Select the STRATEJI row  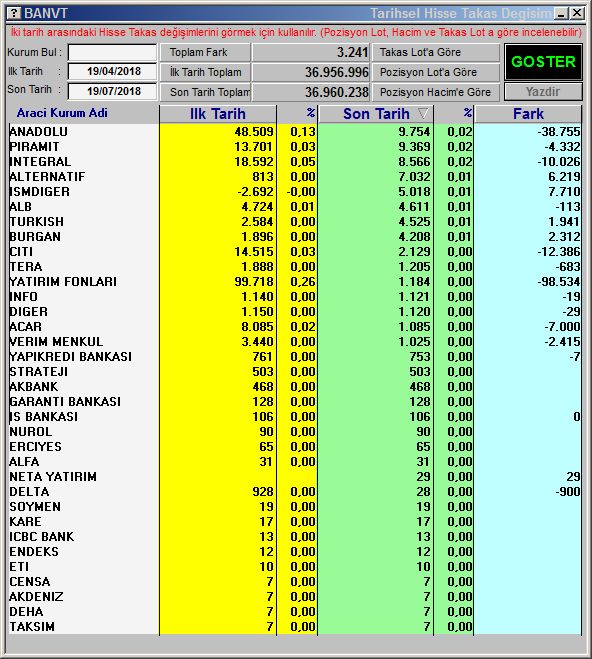click(x=295, y=372)
